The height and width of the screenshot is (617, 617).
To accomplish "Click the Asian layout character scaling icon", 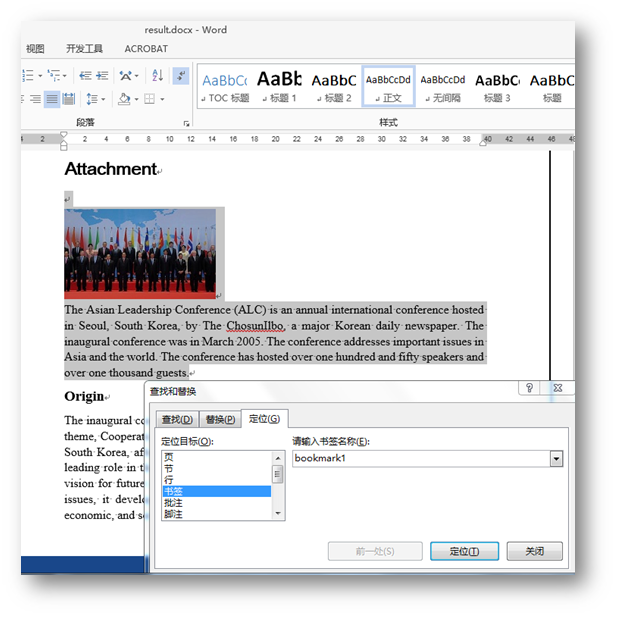I will coord(126,75).
